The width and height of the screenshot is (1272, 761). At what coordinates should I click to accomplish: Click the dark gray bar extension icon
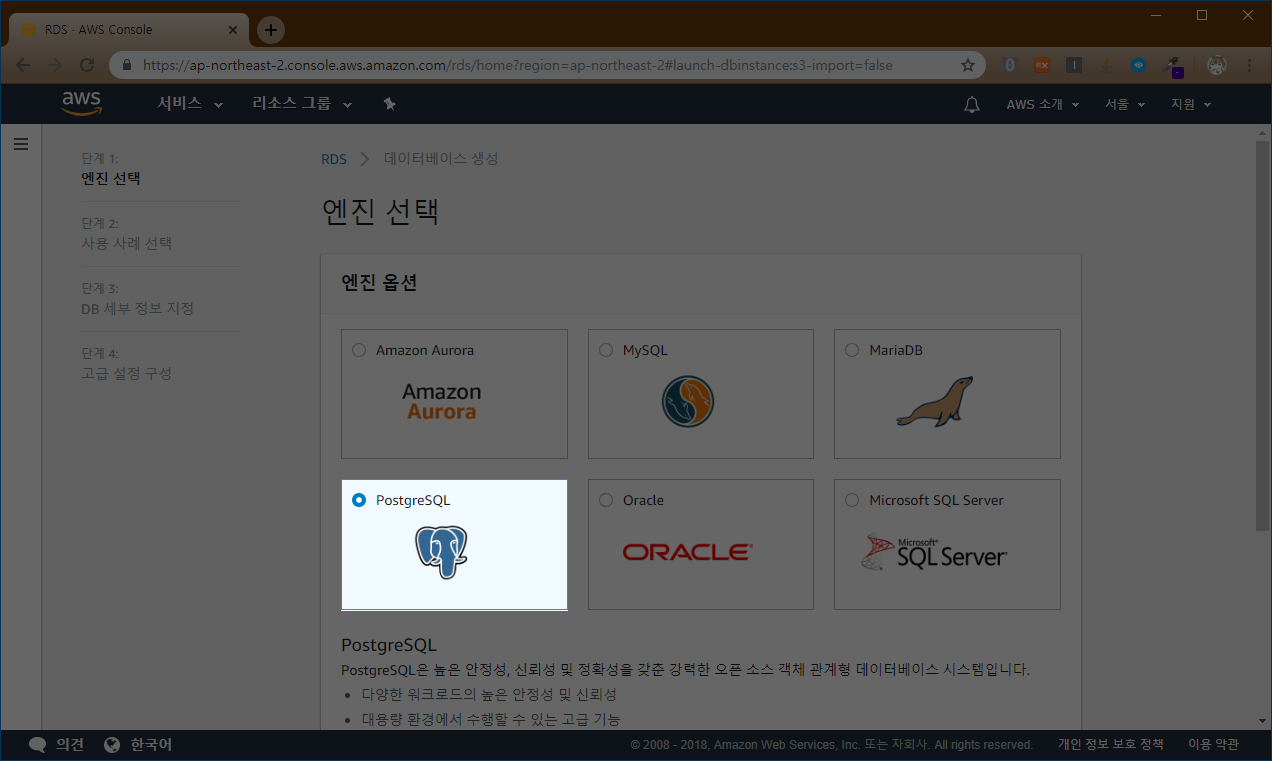pyautogui.click(x=1074, y=65)
